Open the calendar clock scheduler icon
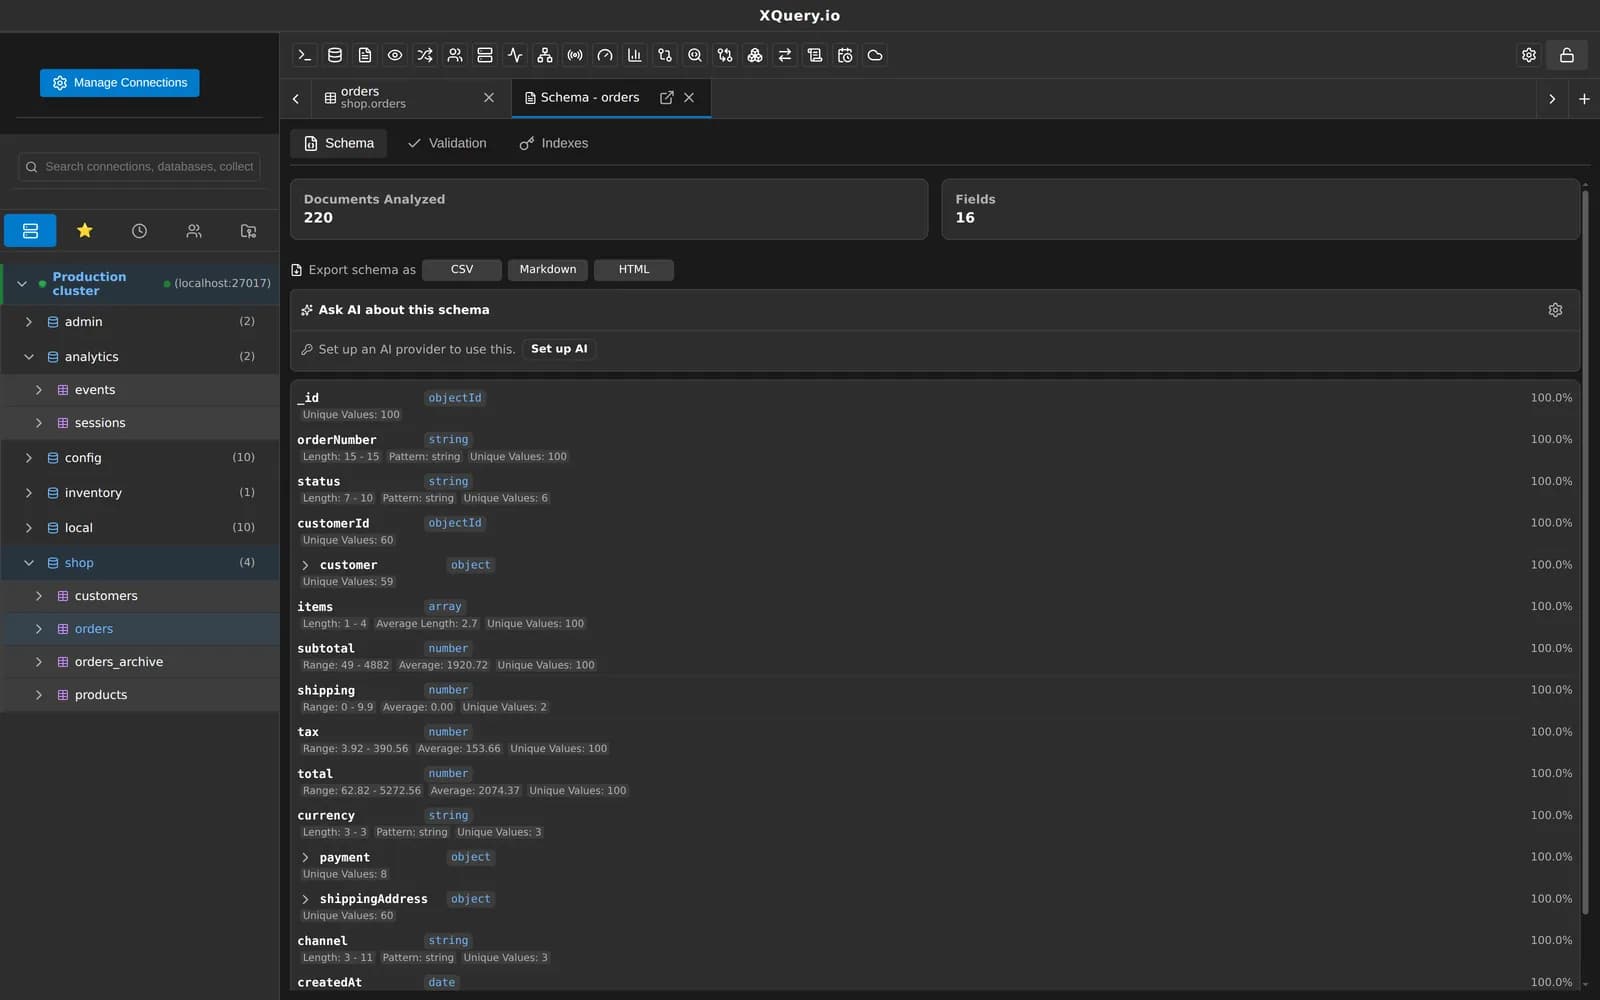Screen dimensions: 1600x1000 point(845,55)
